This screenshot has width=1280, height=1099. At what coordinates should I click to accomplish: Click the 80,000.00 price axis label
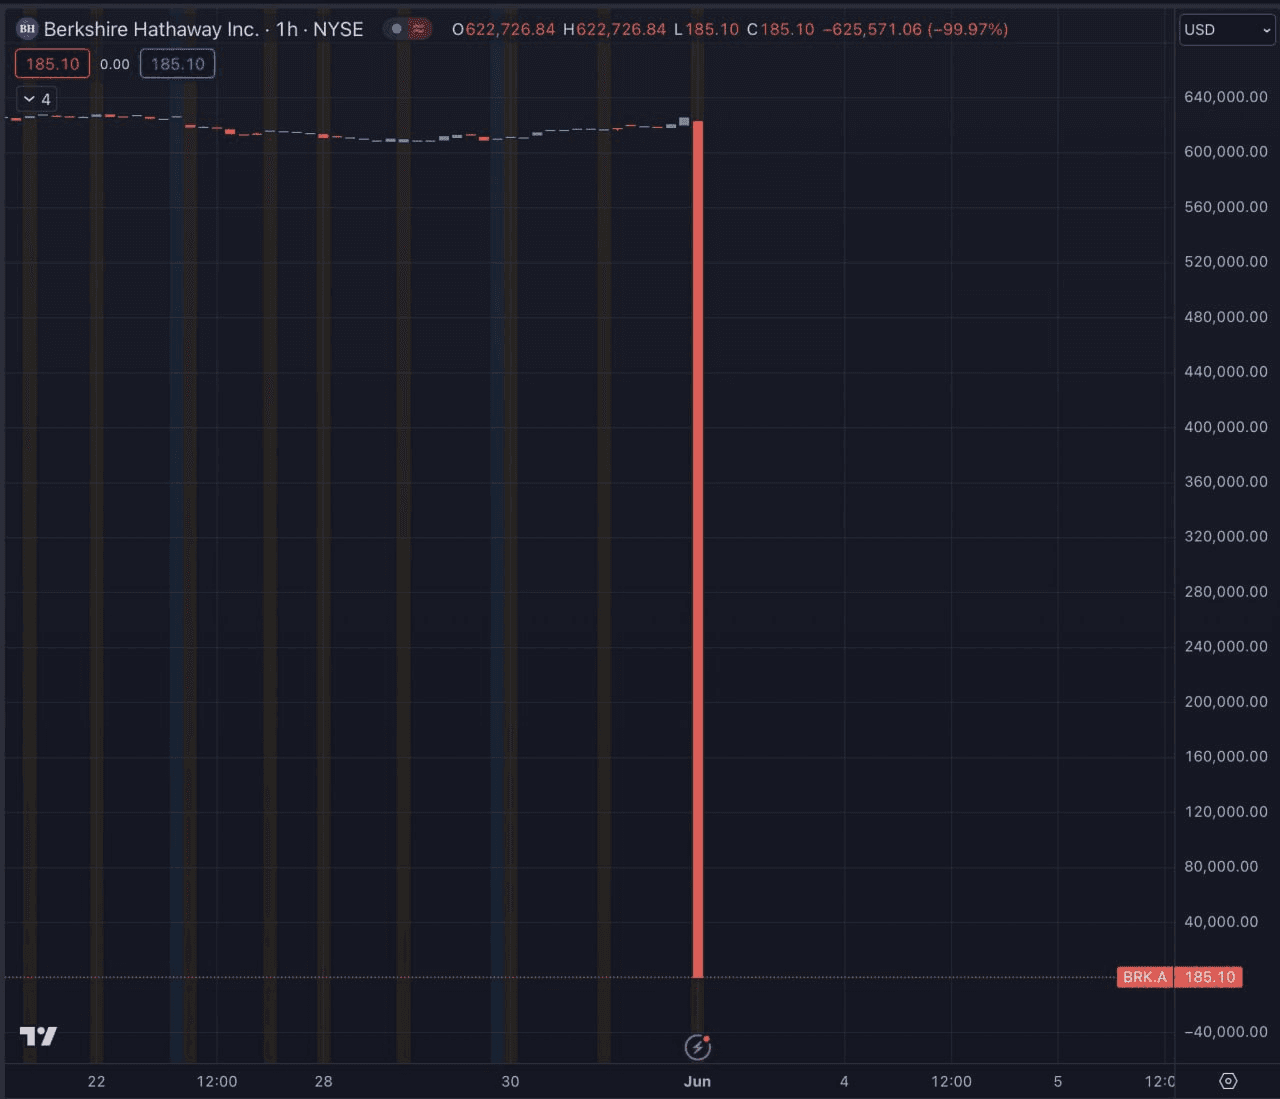pyautogui.click(x=1221, y=867)
